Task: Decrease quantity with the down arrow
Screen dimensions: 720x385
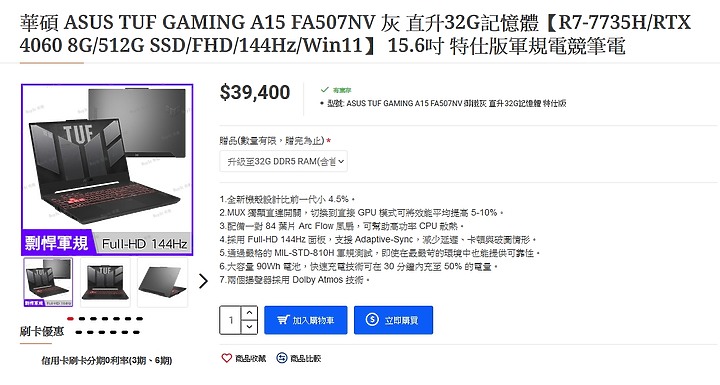Action: click(249, 327)
